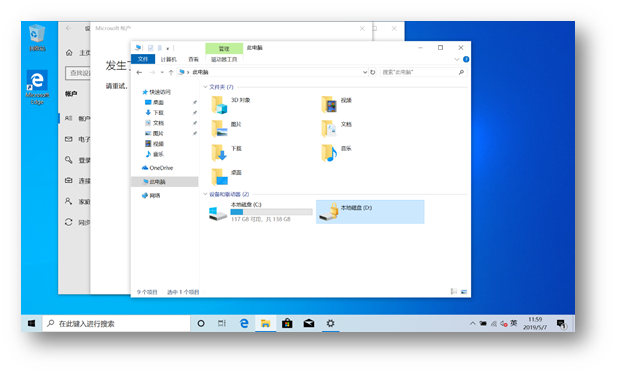Select the 视频 folder in the main pane
The height and width of the screenshot is (374, 617).
pos(336,105)
